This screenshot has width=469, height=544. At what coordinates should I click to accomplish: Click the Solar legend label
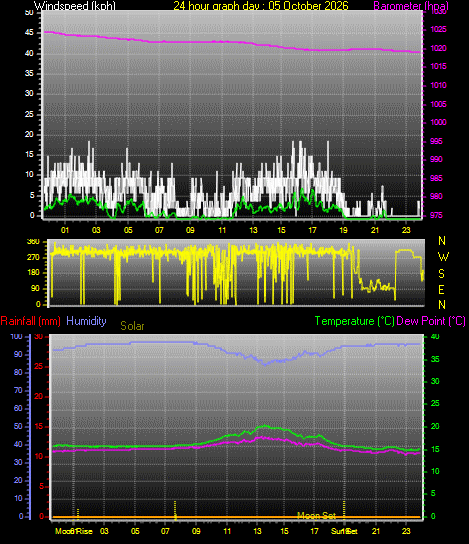point(132,326)
